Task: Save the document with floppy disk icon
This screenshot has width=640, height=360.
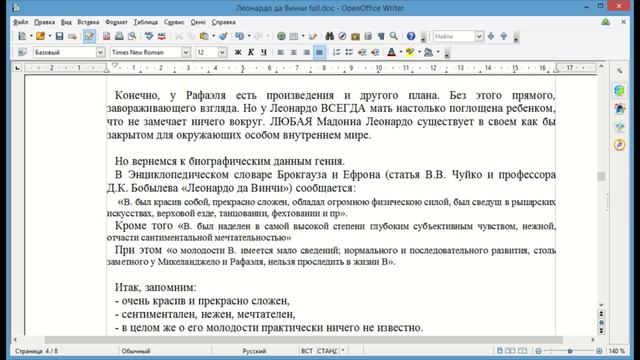Action: [59, 36]
